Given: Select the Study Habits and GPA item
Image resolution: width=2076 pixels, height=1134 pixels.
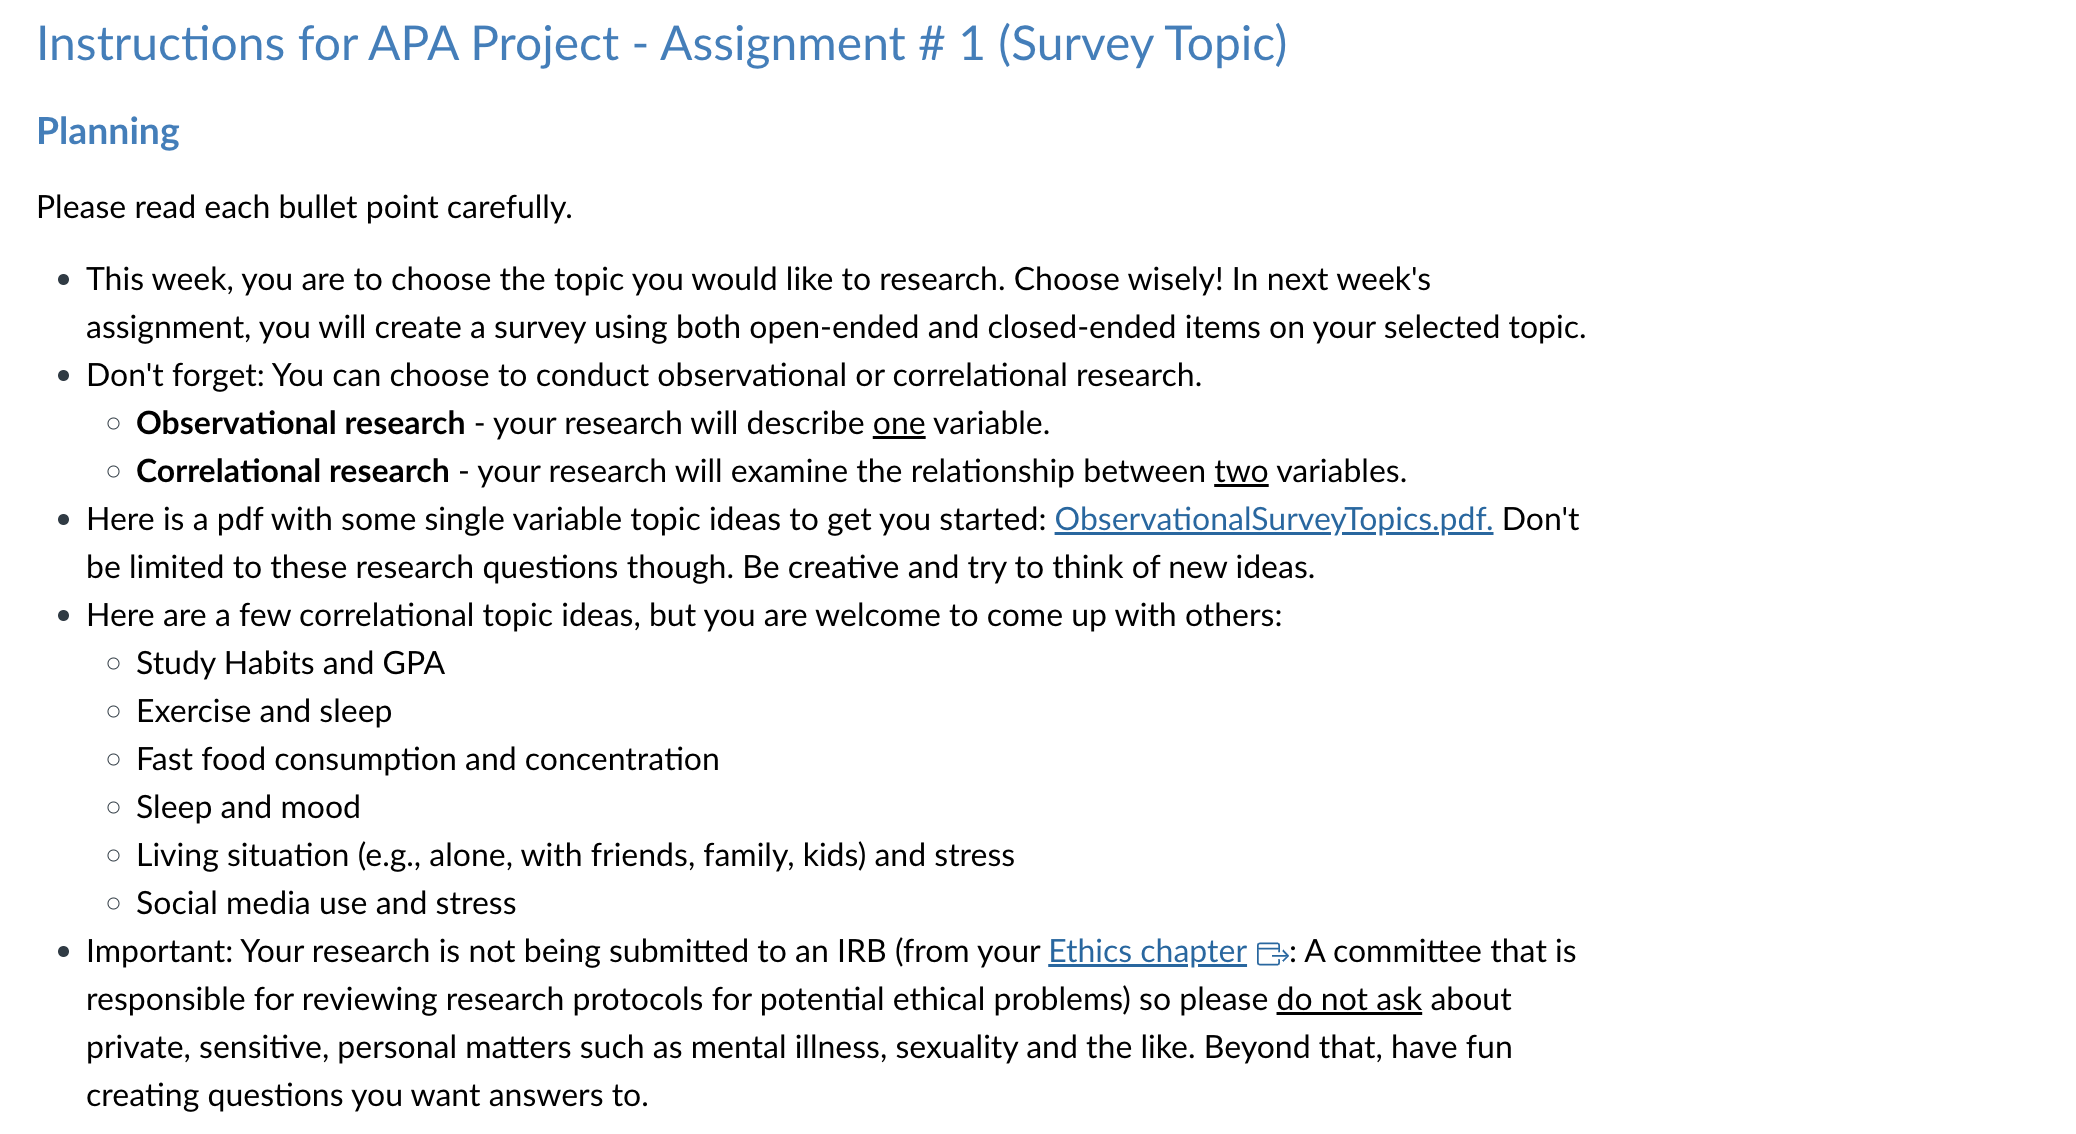Looking at the screenshot, I should tap(290, 663).
